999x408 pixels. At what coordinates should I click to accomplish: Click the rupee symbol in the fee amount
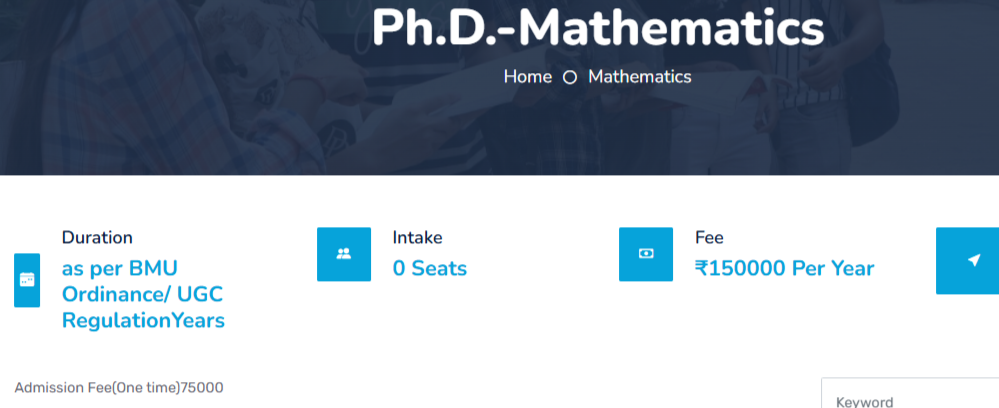701,268
